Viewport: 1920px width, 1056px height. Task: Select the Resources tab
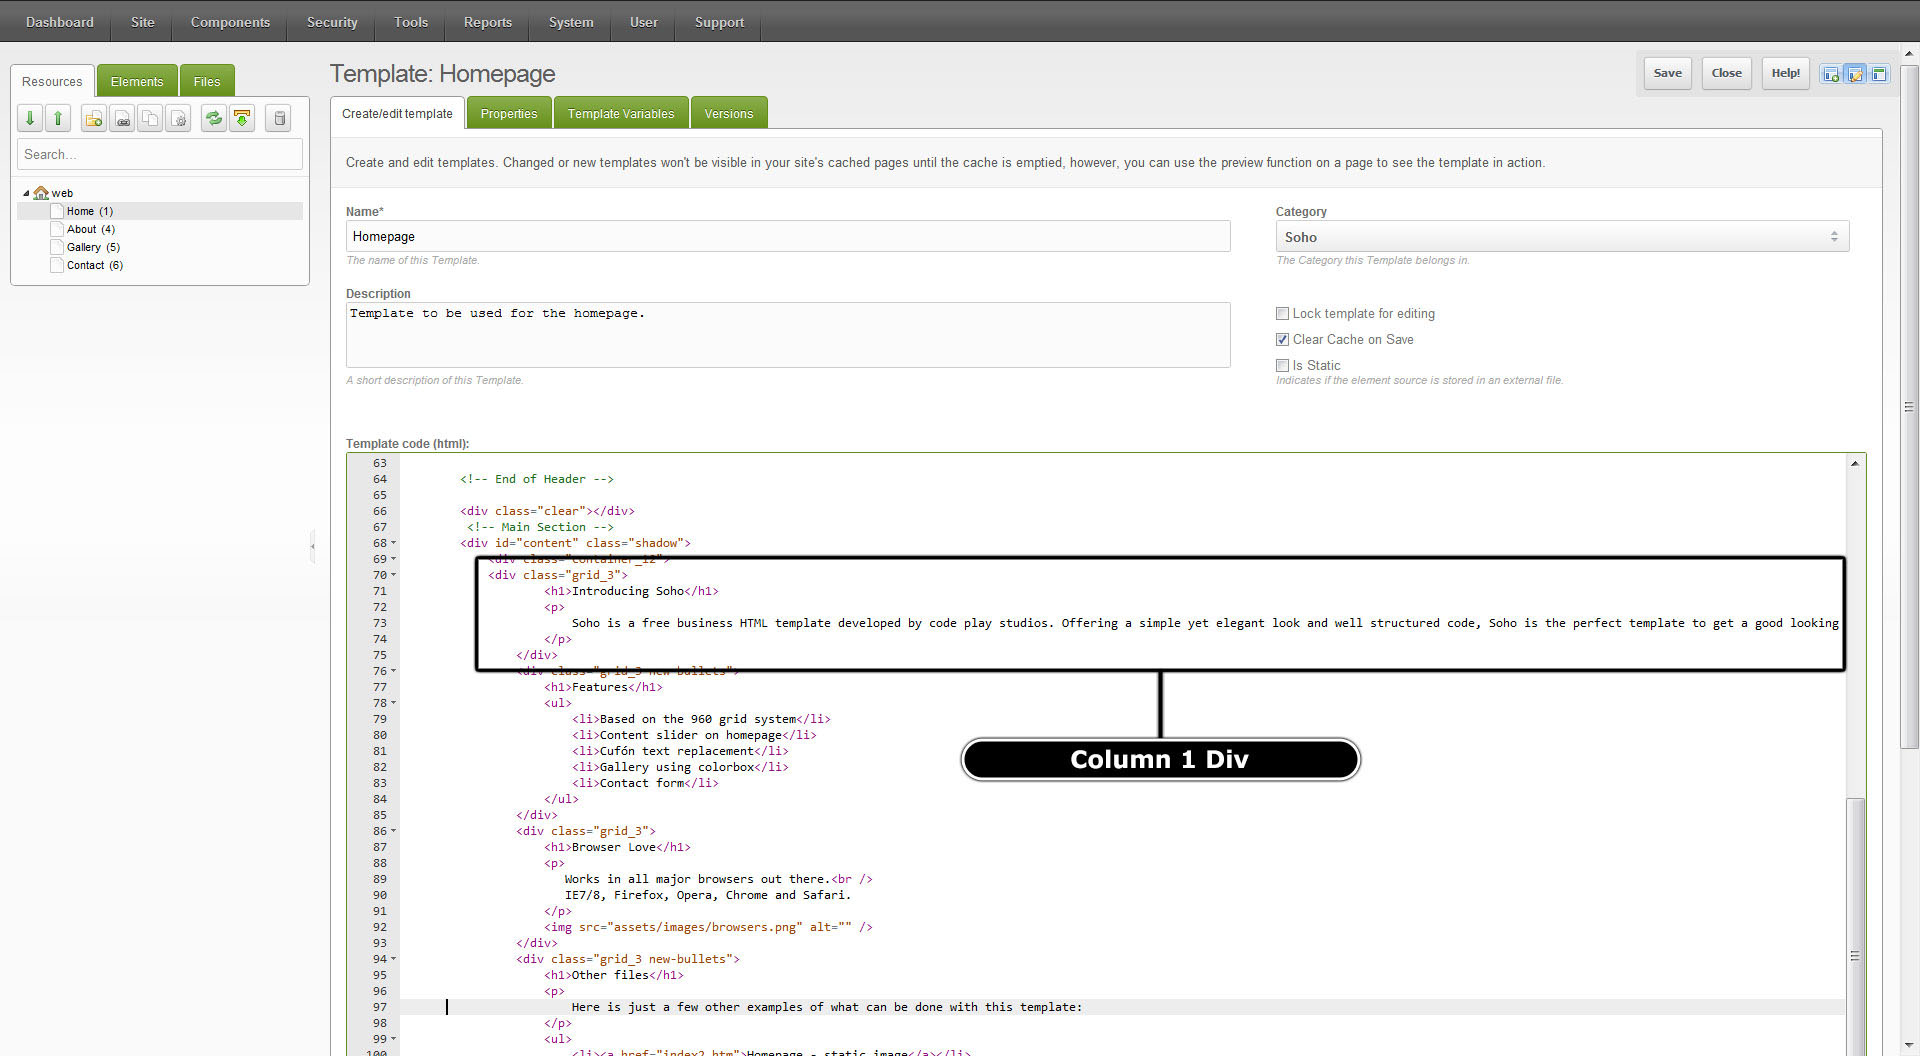pyautogui.click(x=52, y=82)
